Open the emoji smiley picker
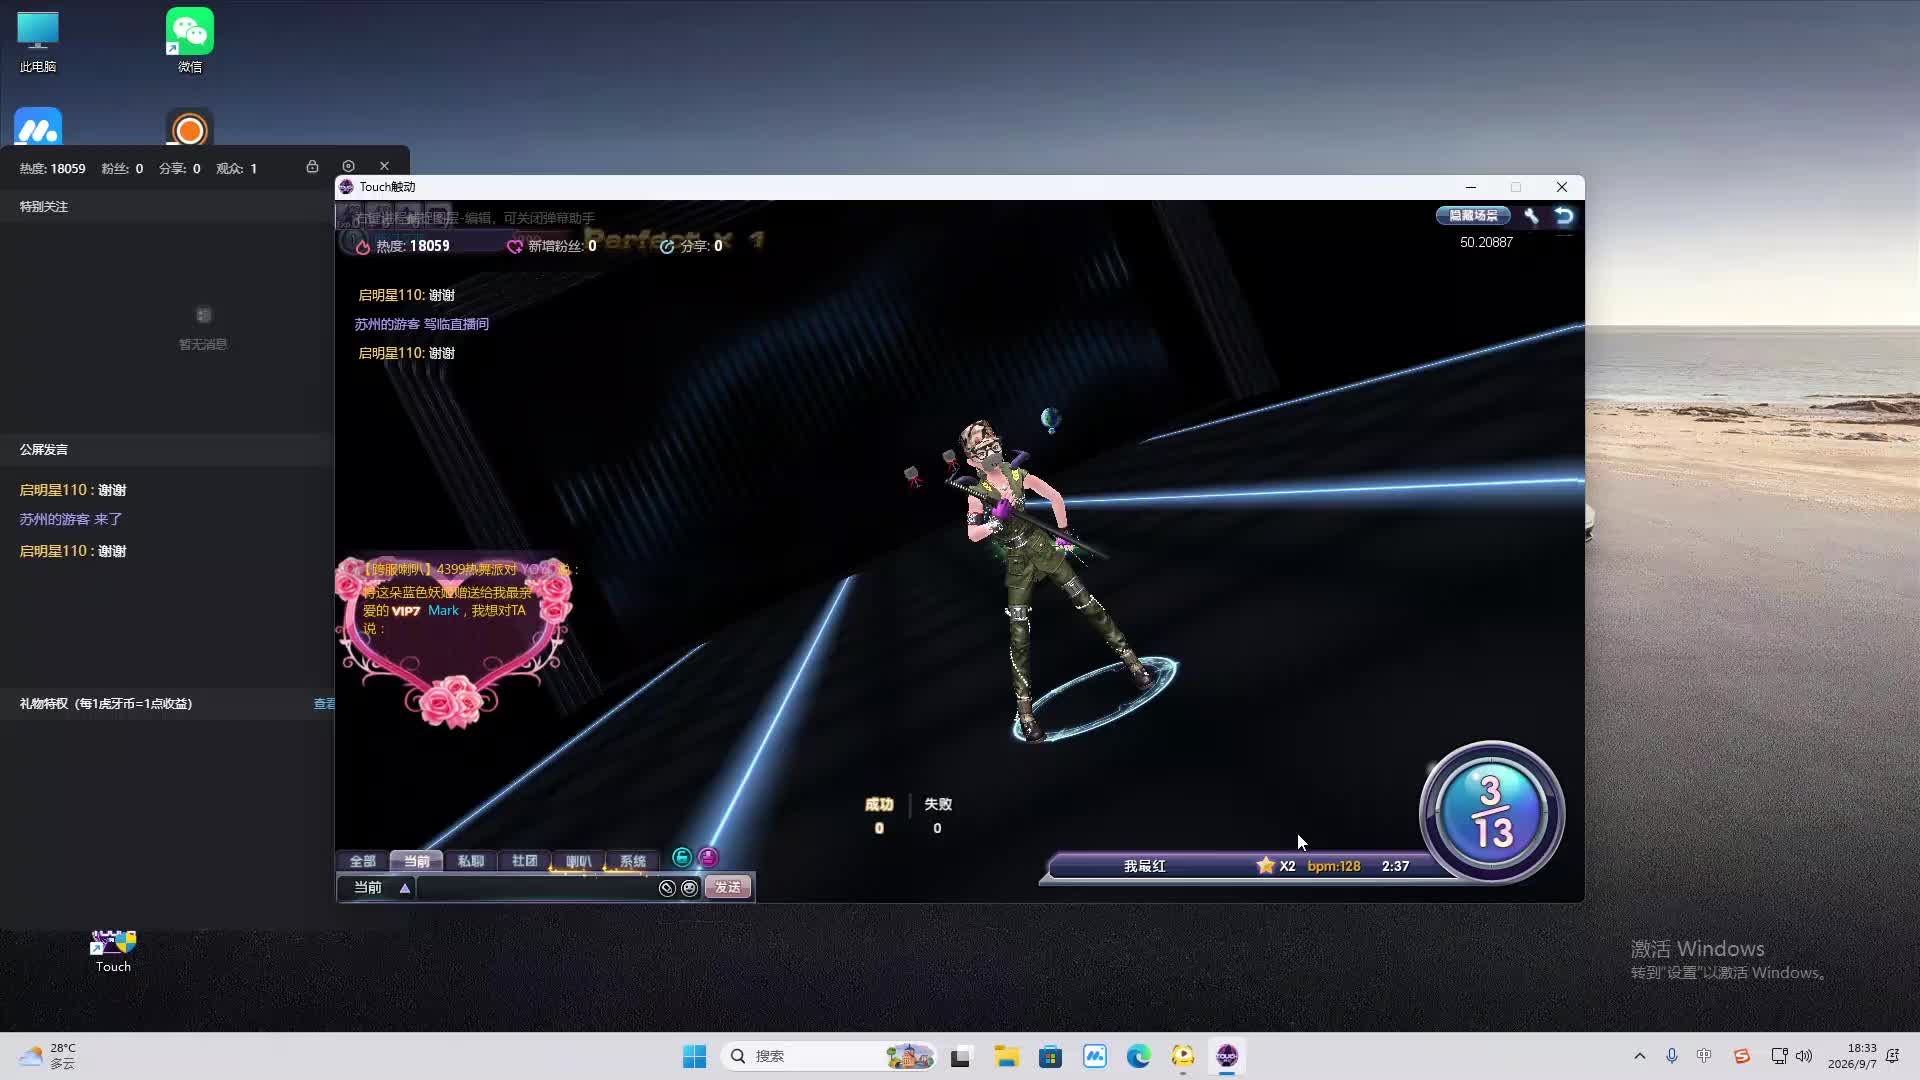Viewport: 1920px width, 1080px height. tap(690, 888)
